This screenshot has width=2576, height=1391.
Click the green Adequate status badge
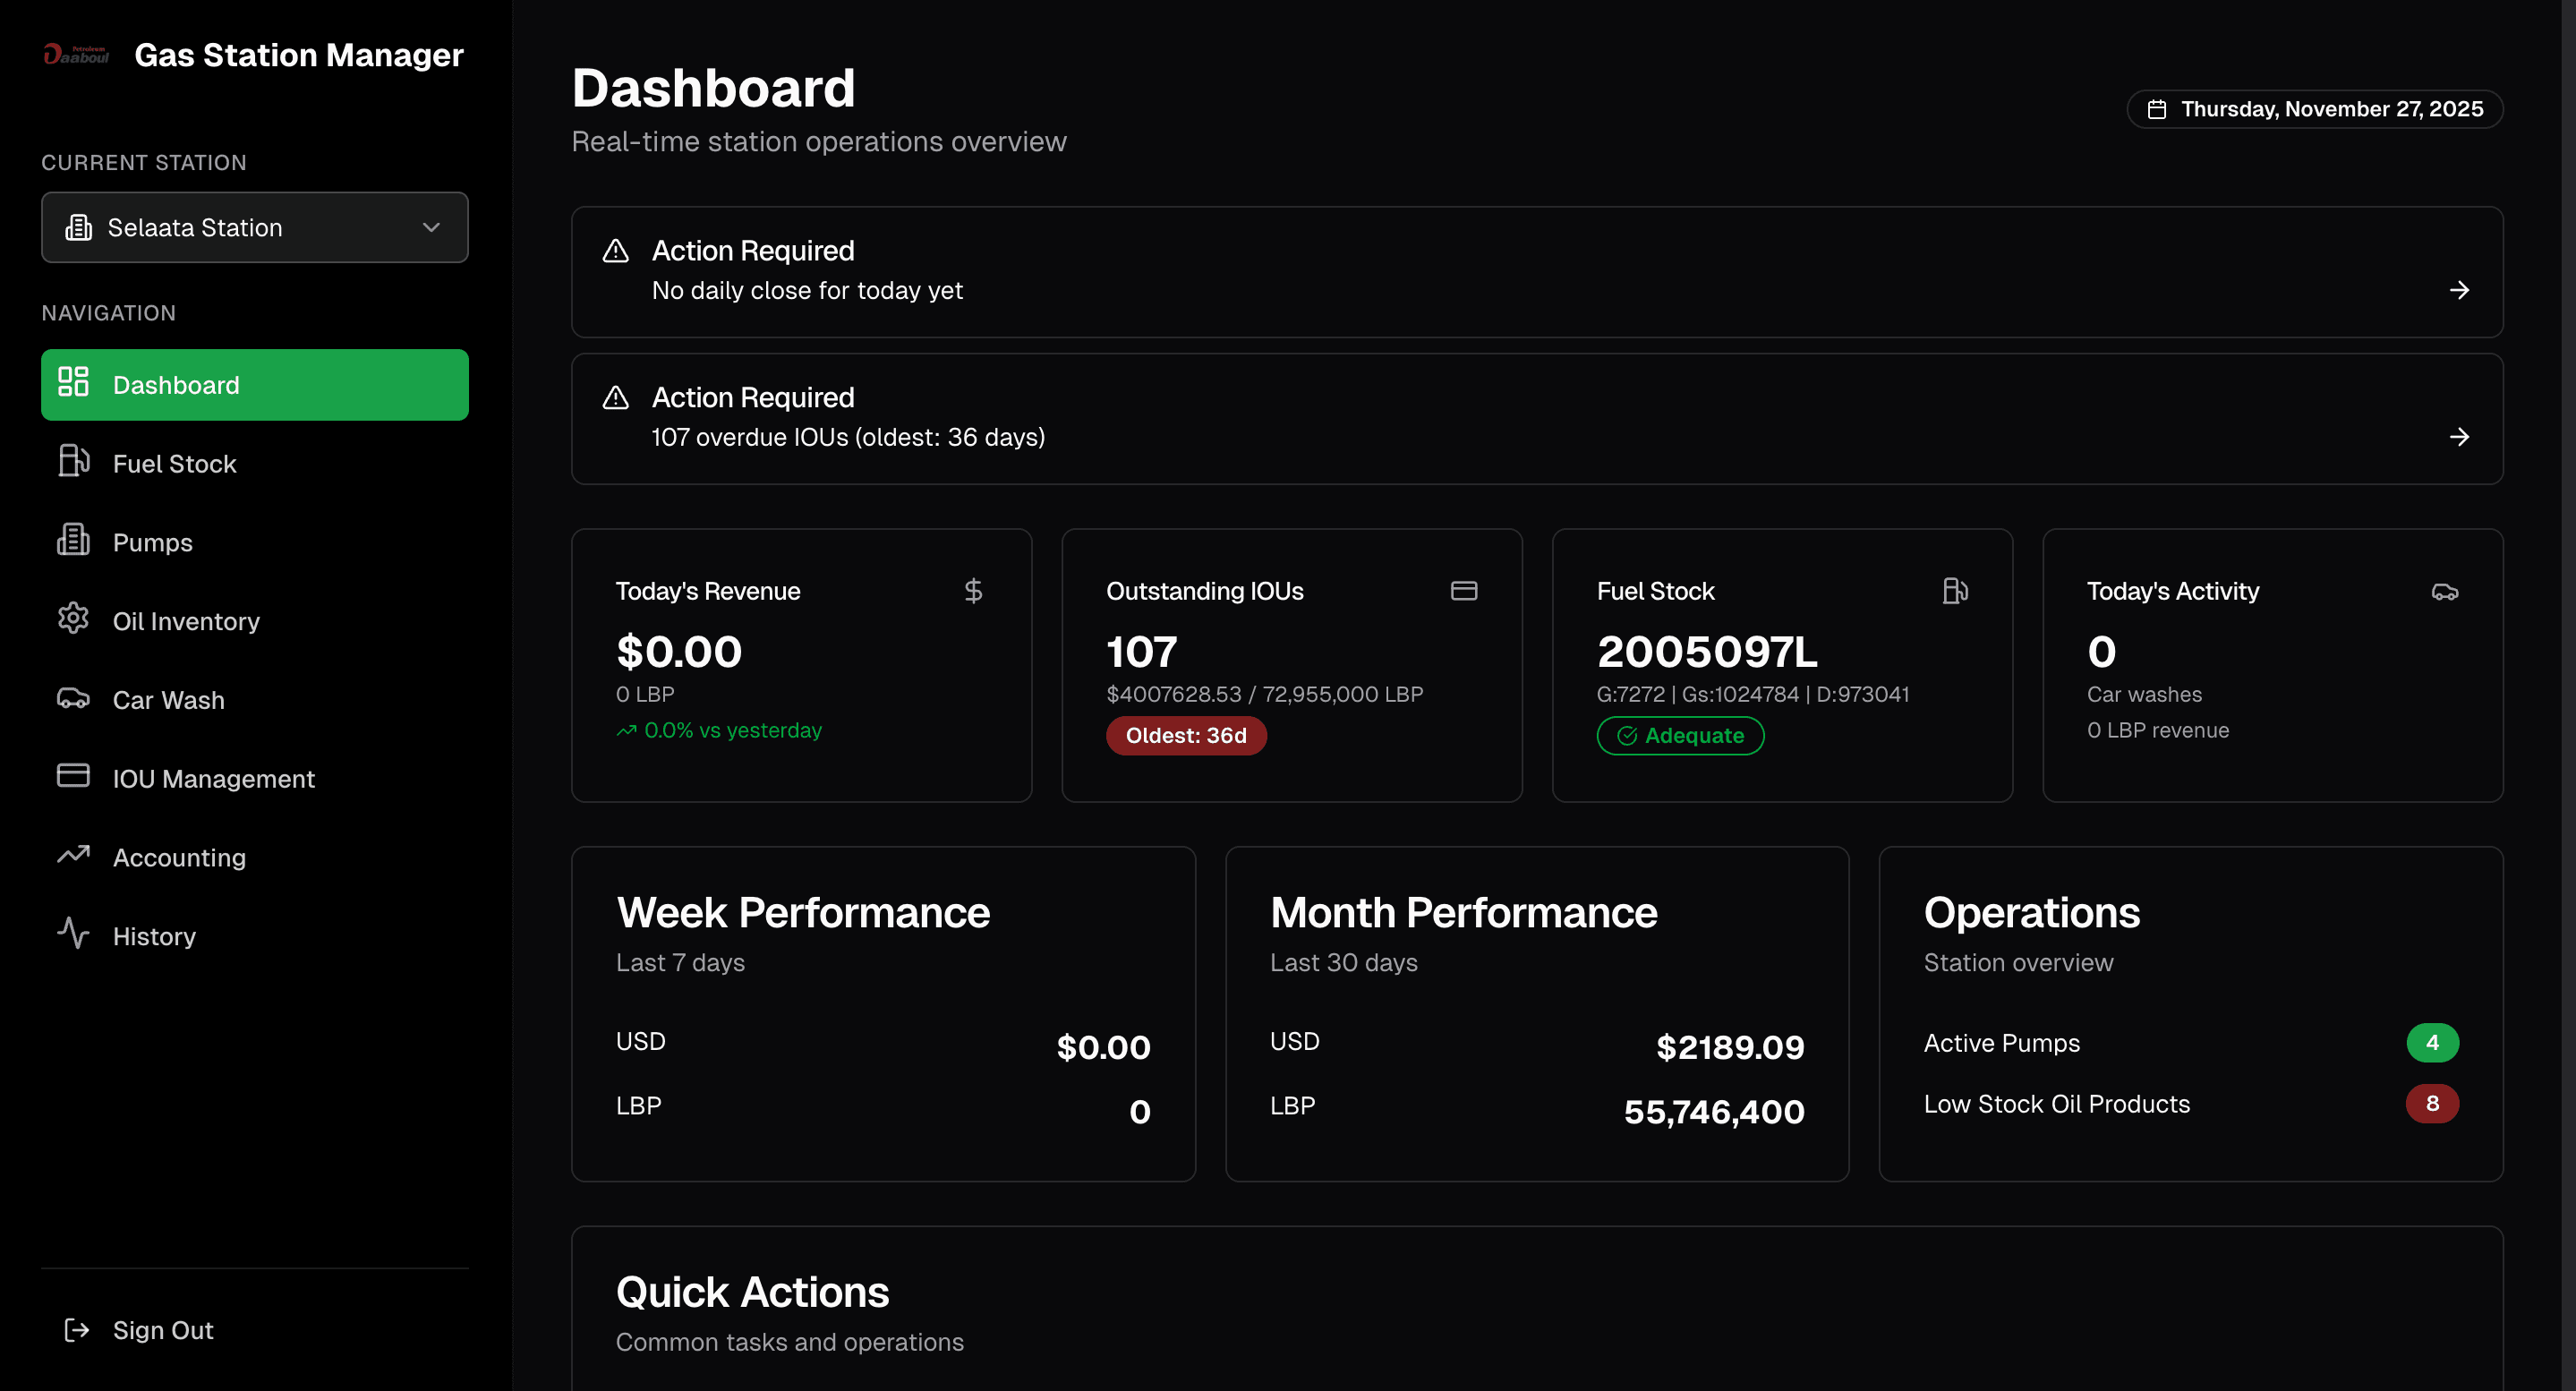pyautogui.click(x=1680, y=736)
